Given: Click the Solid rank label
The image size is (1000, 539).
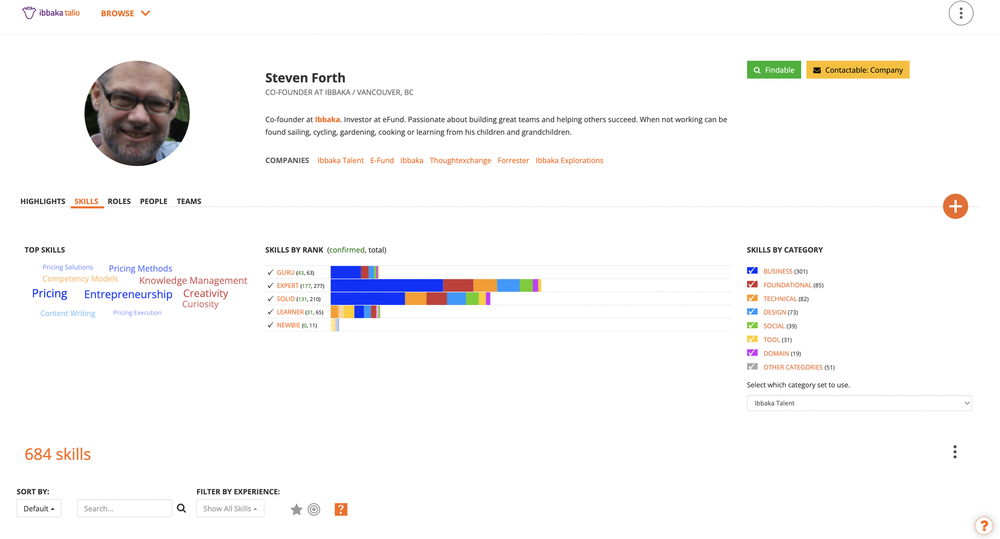Looking at the screenshot, I should pyautogui.click(x=286, y=299).
